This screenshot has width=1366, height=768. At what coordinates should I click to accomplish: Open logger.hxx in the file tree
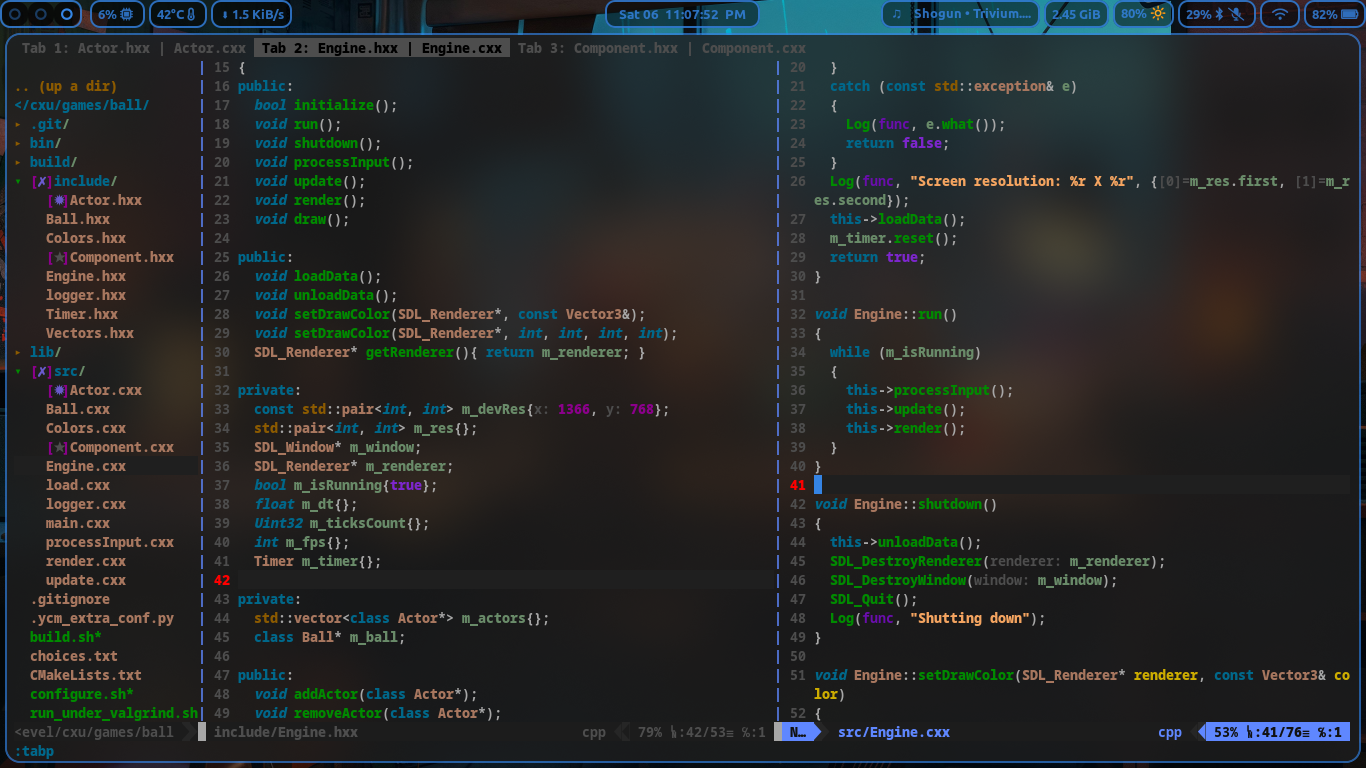86,295
